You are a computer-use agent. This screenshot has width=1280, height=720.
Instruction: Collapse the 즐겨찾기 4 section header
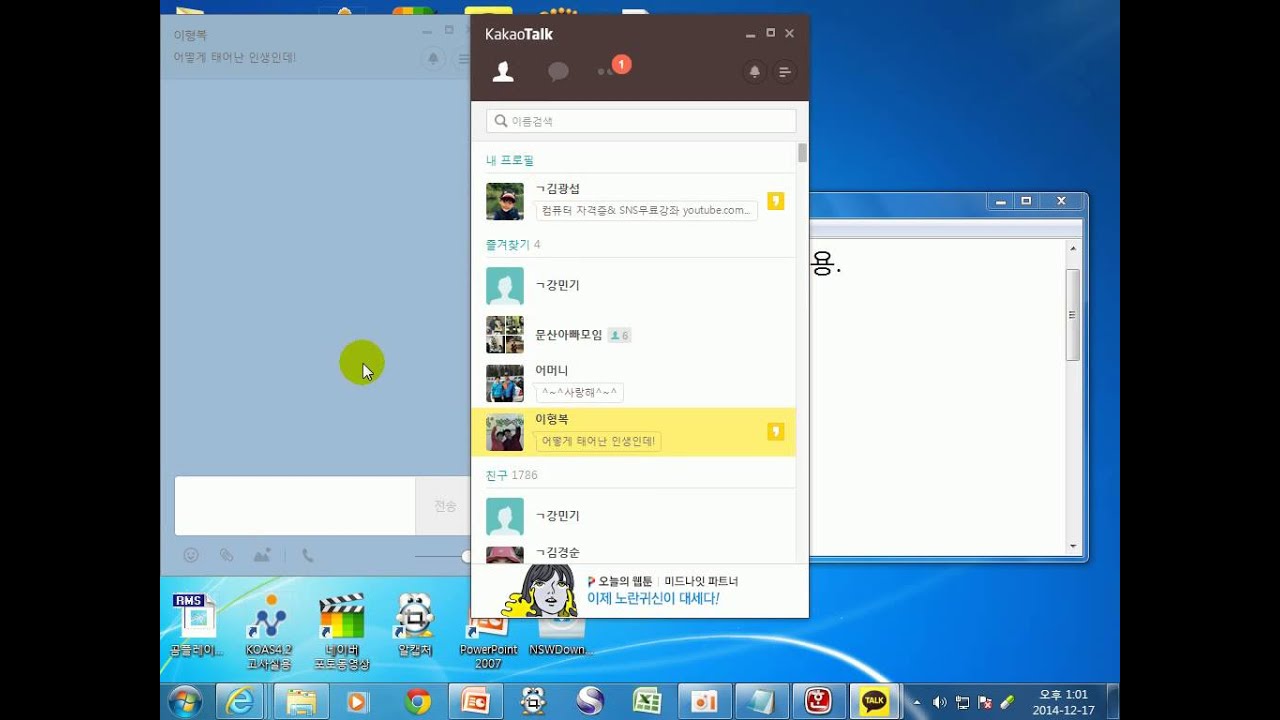(513, 244)
